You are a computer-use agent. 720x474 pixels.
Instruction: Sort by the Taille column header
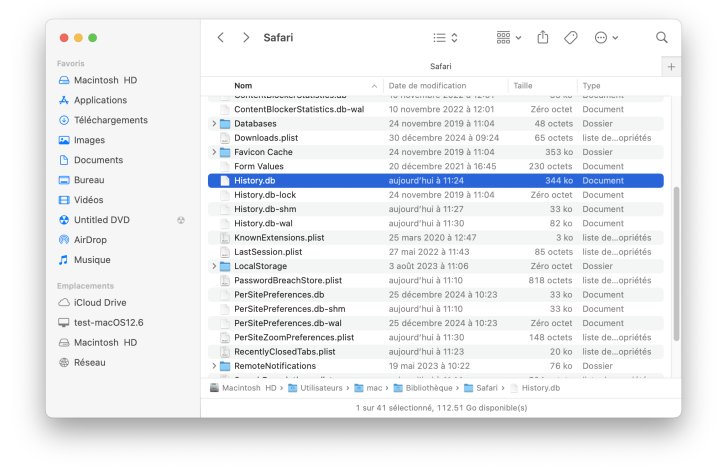pos(542,86)
